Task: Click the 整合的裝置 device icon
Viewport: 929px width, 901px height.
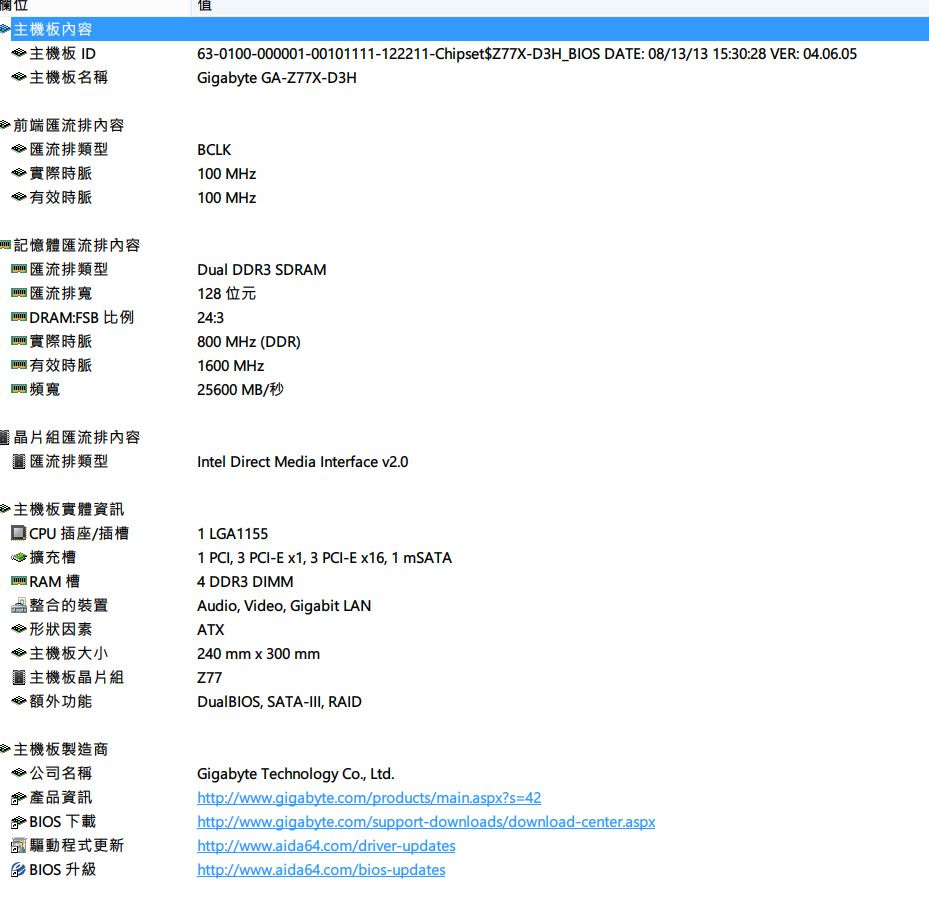Action: [19, 605]
